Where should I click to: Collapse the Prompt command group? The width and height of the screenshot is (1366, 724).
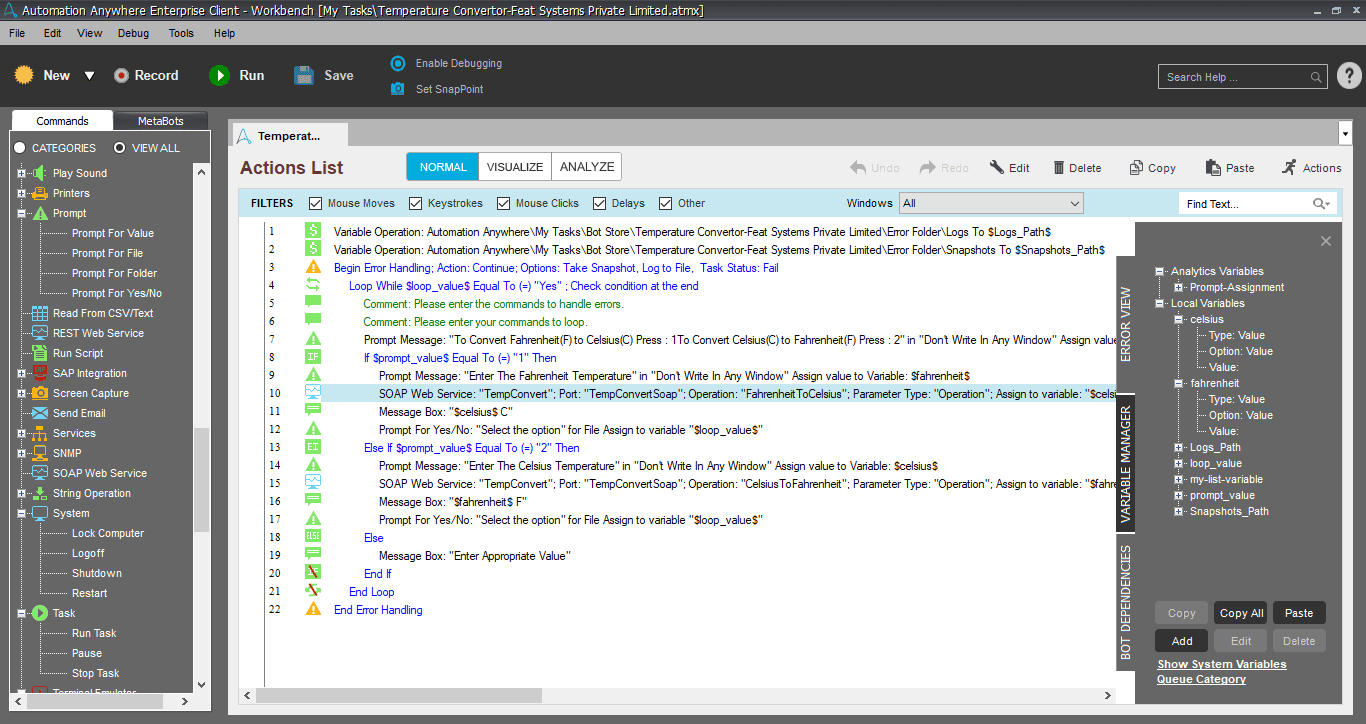(x=21, y=213)
